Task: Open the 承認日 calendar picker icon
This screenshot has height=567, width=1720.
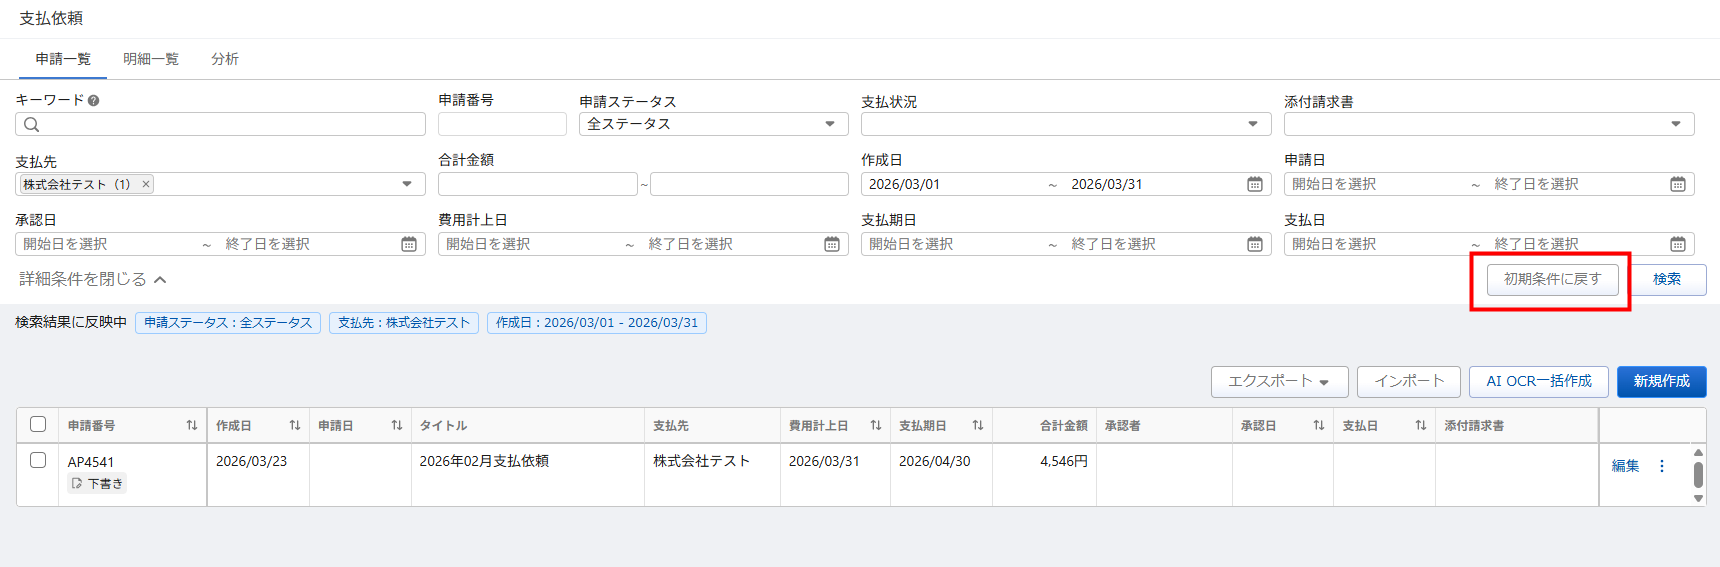Action: pyautogui.click(x=408, y=244)
